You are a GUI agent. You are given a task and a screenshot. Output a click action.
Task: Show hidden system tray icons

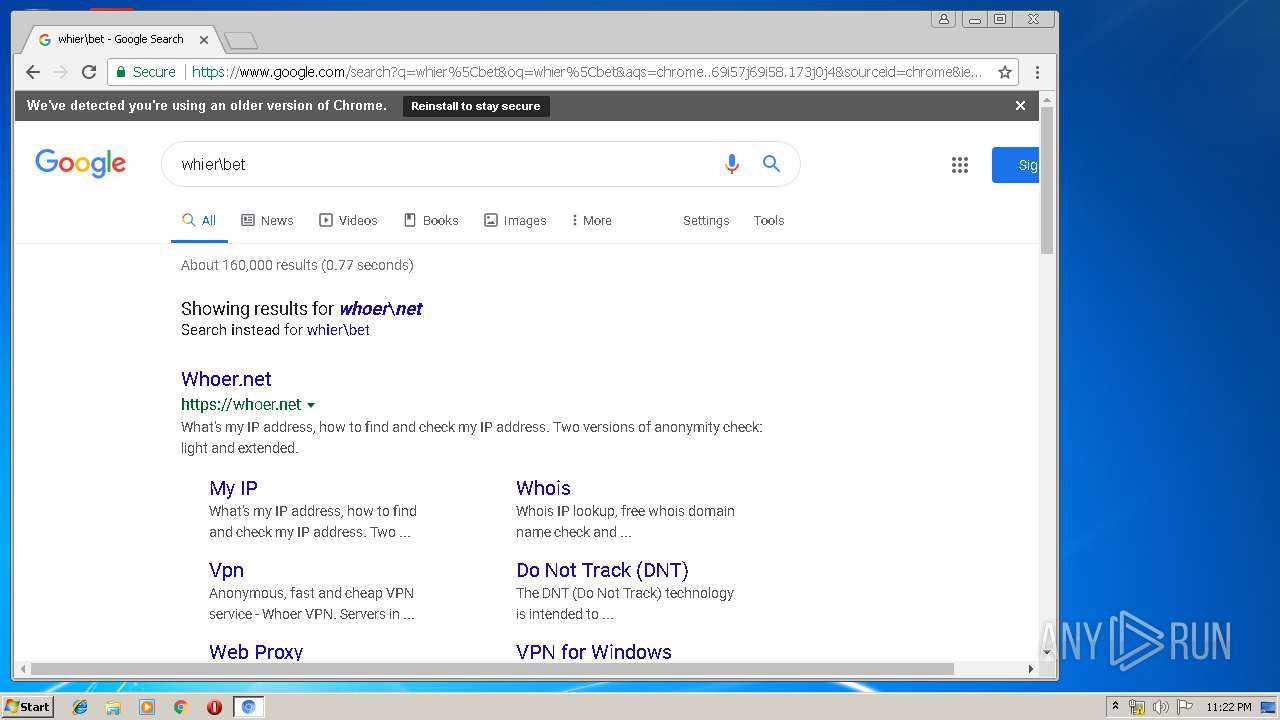click(x=1115, y=707)
